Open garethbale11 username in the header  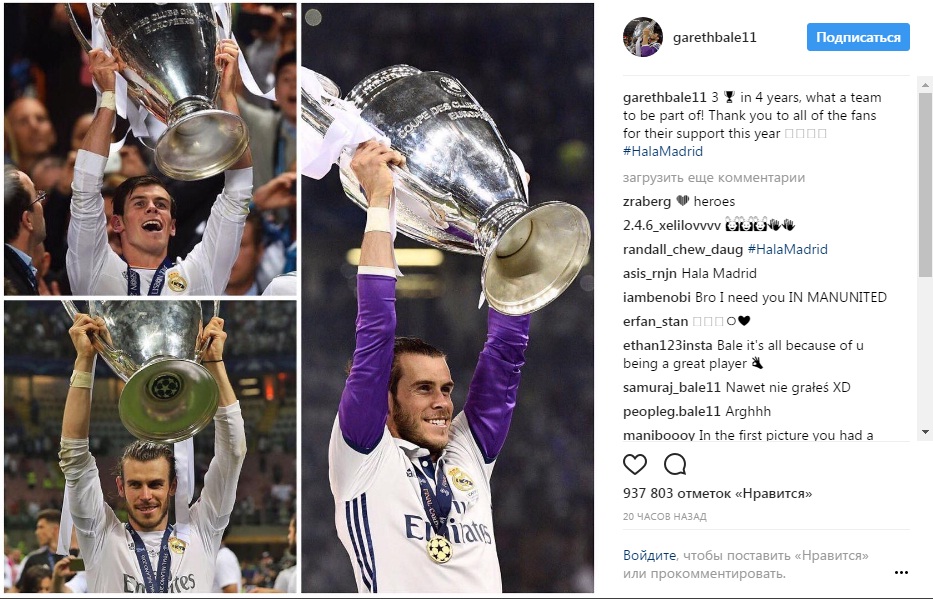tap(715, 37)
